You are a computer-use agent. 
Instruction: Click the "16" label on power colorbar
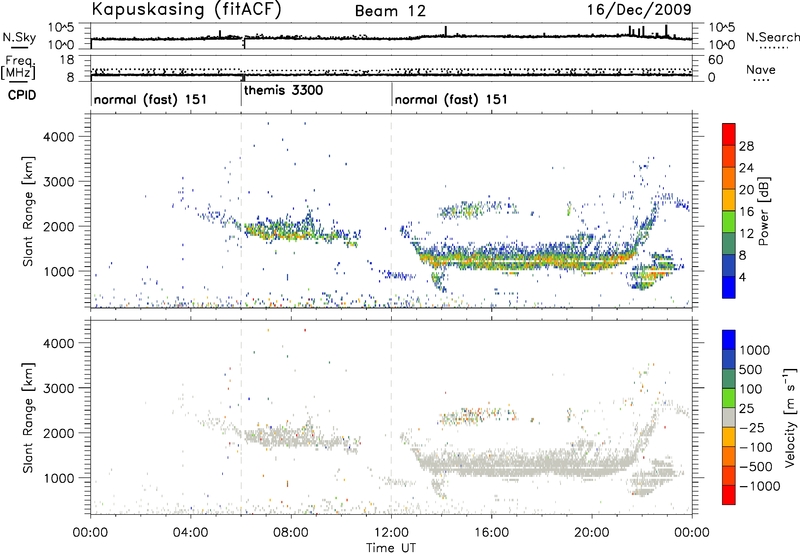746,212
